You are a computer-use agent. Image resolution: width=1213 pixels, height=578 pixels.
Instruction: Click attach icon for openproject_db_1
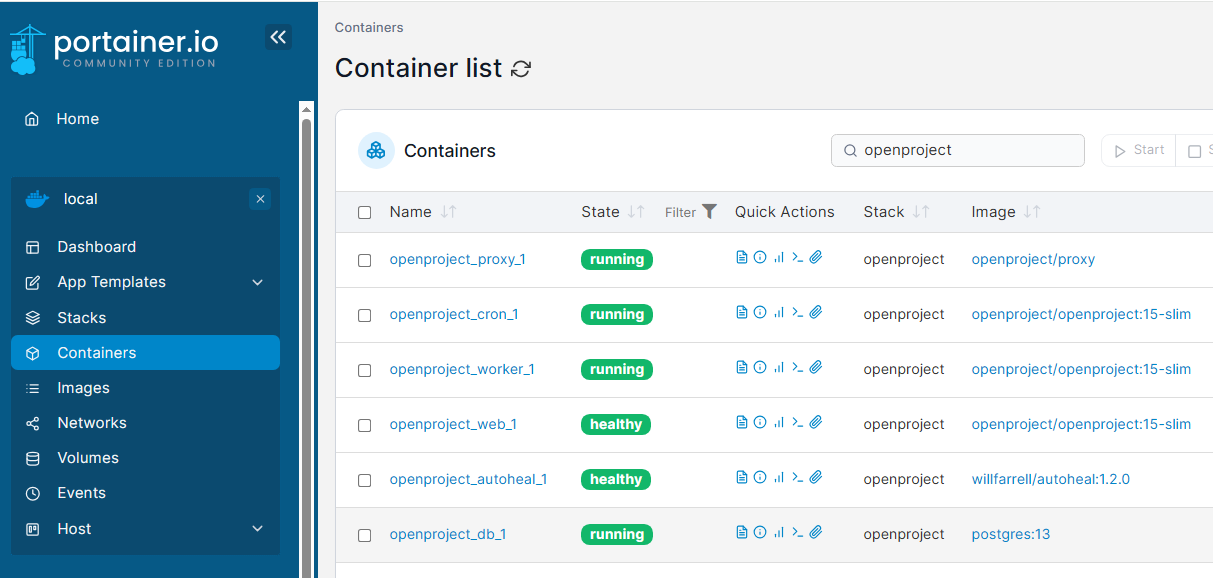point(816,533)
